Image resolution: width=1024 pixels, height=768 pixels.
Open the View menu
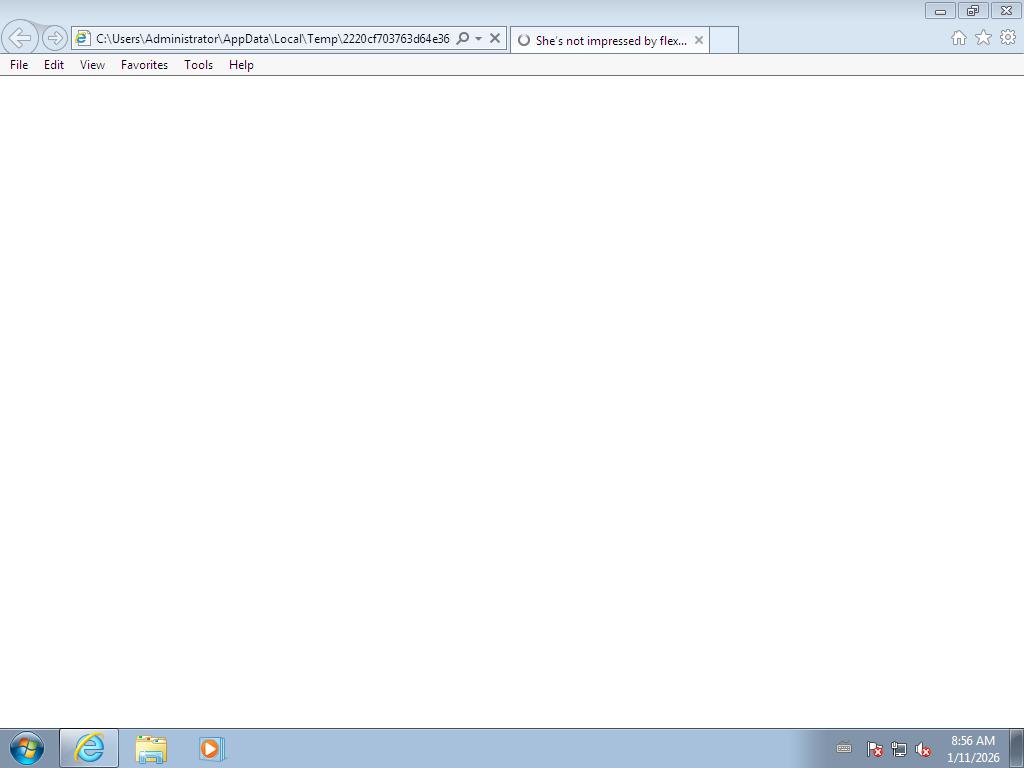(92, 64)
